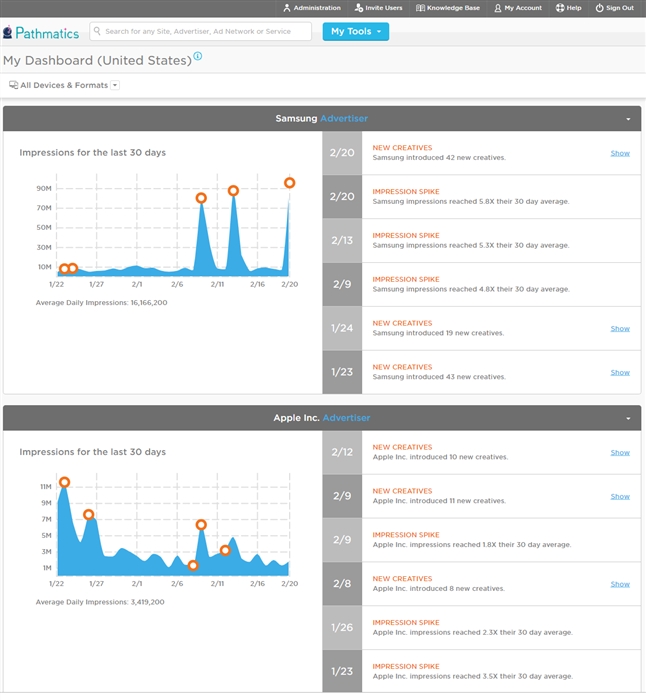Click the Sign Out power icon
646x700 pixels.
coord(599,8)
